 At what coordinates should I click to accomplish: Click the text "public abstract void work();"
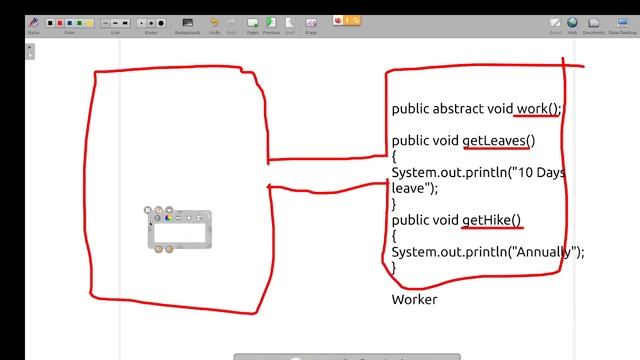pos(477,109)
